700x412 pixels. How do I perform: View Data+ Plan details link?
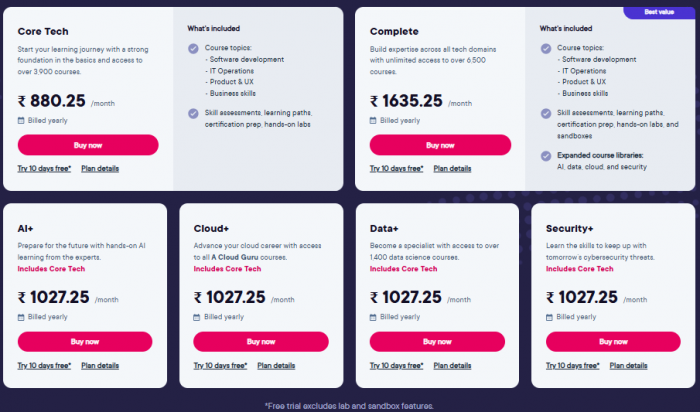pos(452,366)
